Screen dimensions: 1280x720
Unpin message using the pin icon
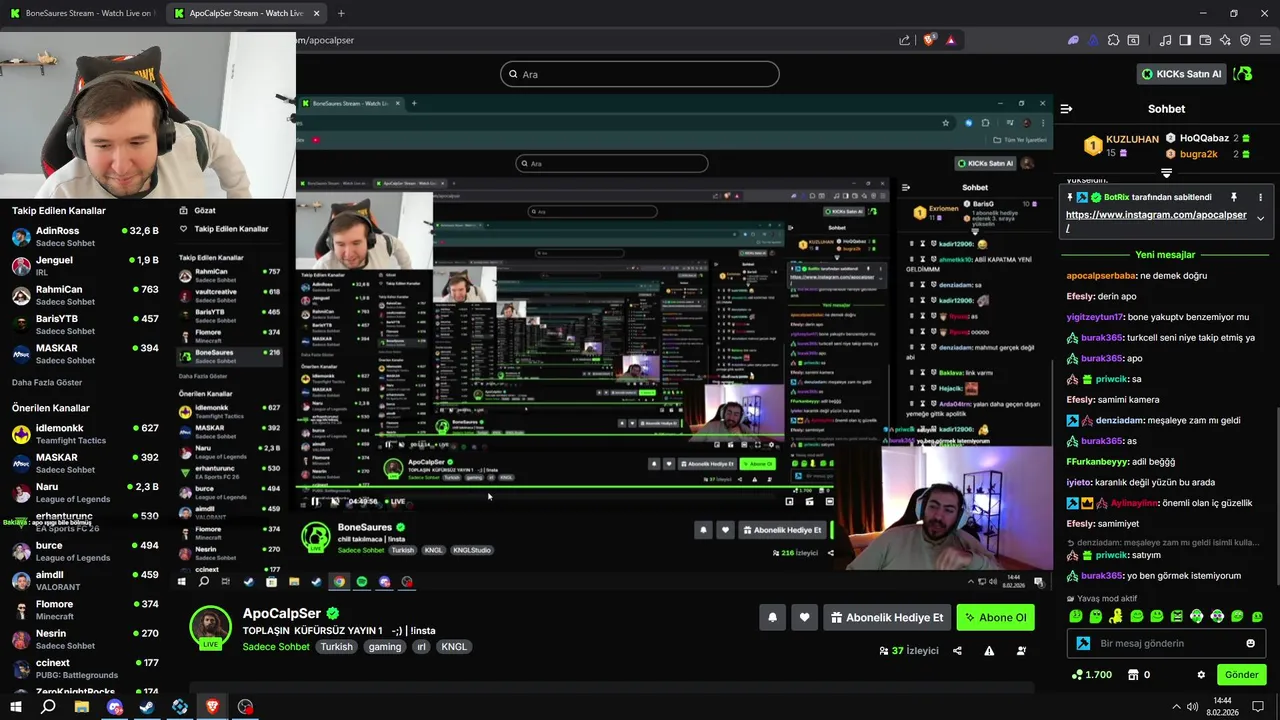click(x=1234, y=197)
